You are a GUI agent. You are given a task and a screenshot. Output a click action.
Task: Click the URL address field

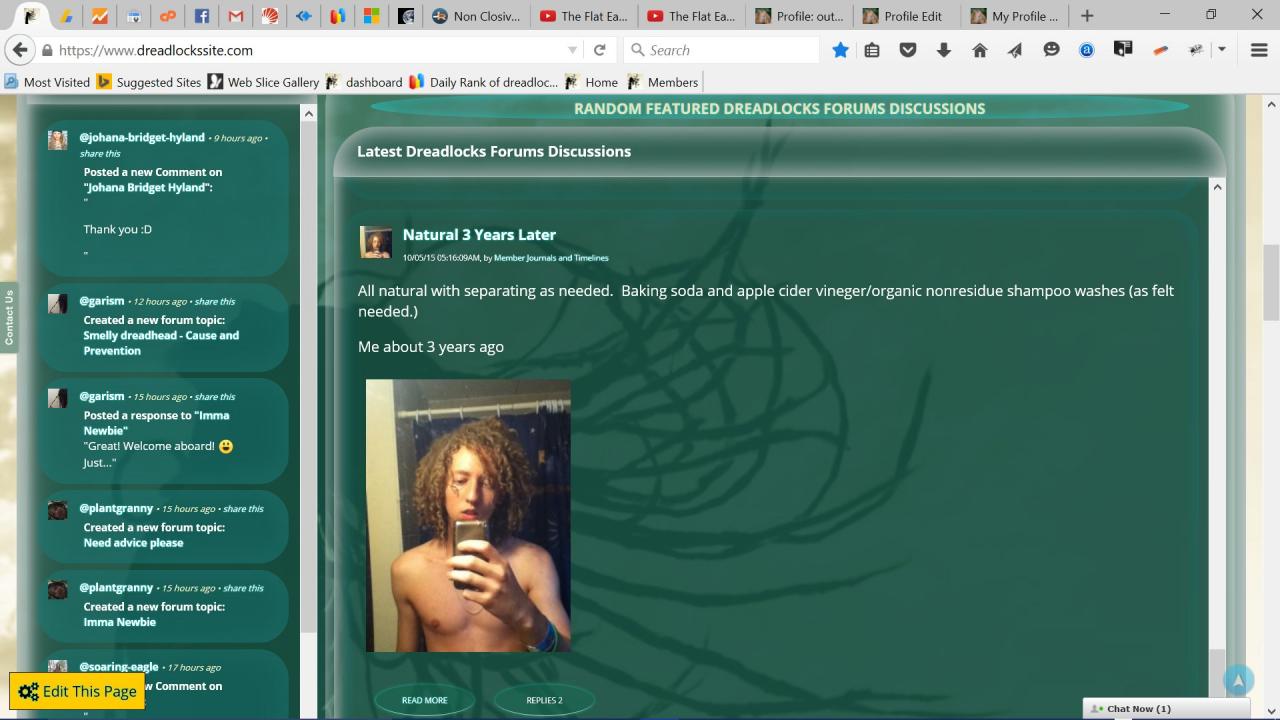(x=310, y=50)
